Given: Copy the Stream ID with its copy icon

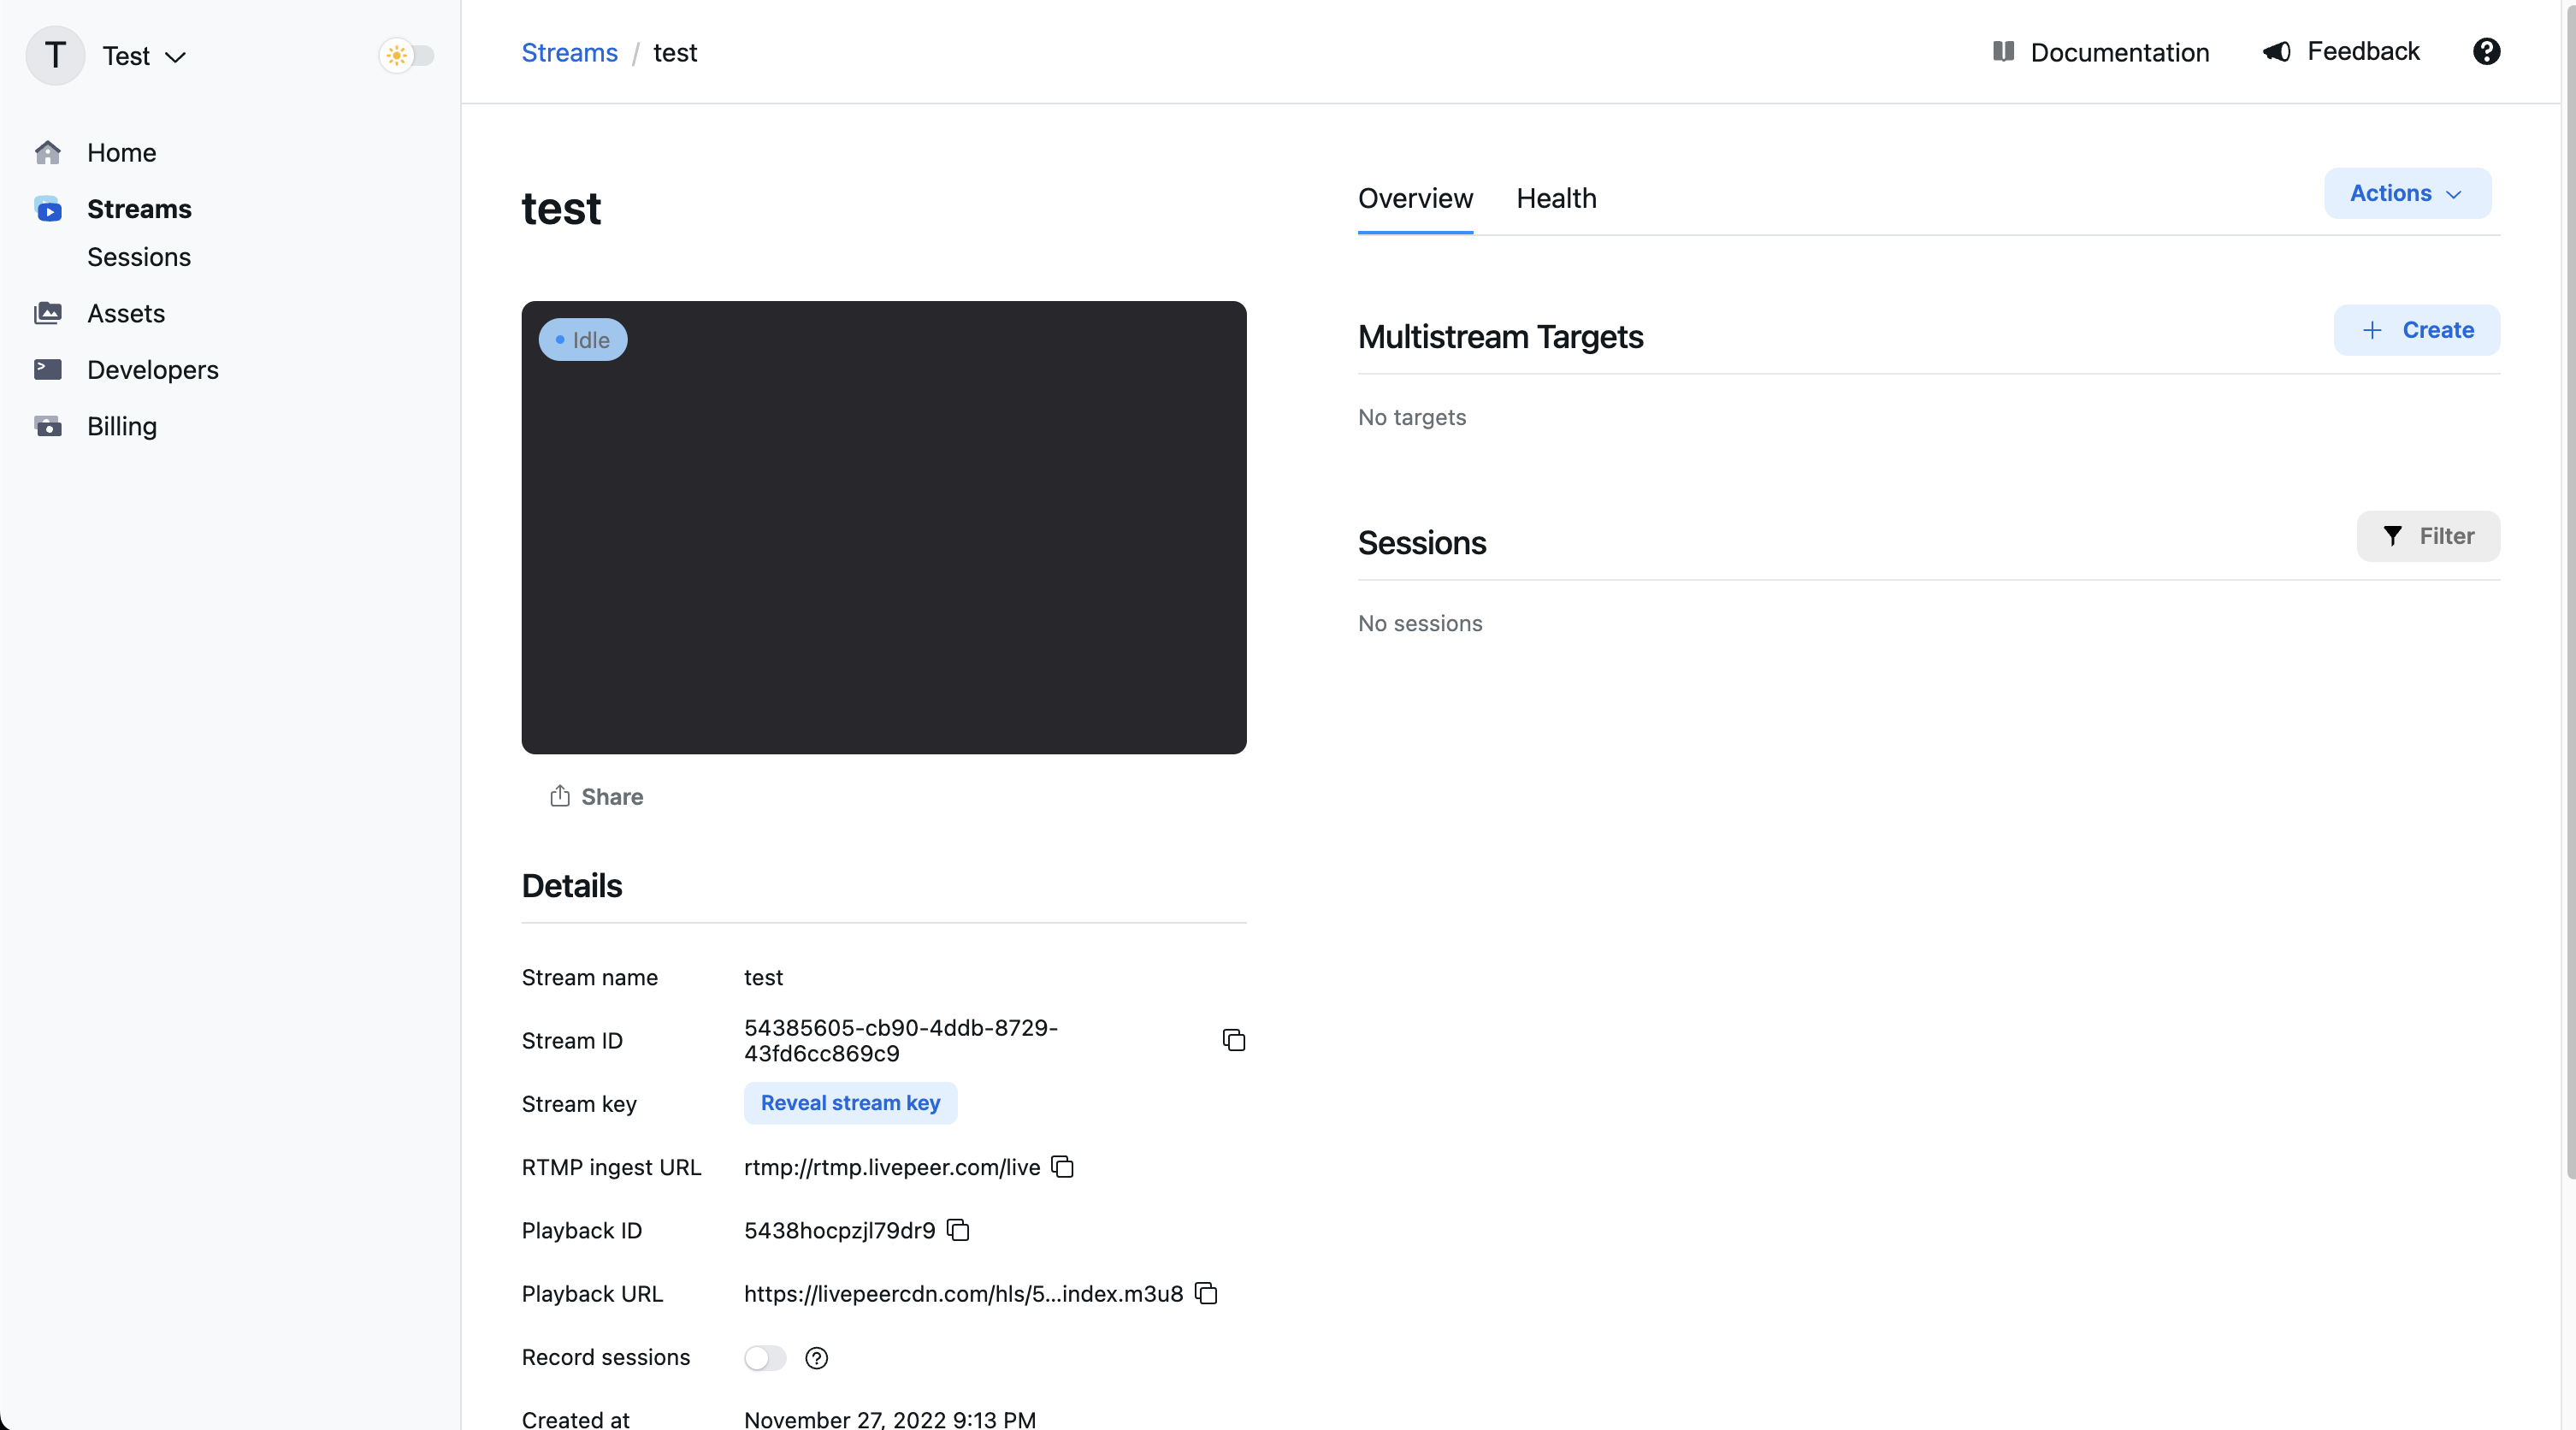Looking at the screenshot, I should (x=1234, y=1040).
